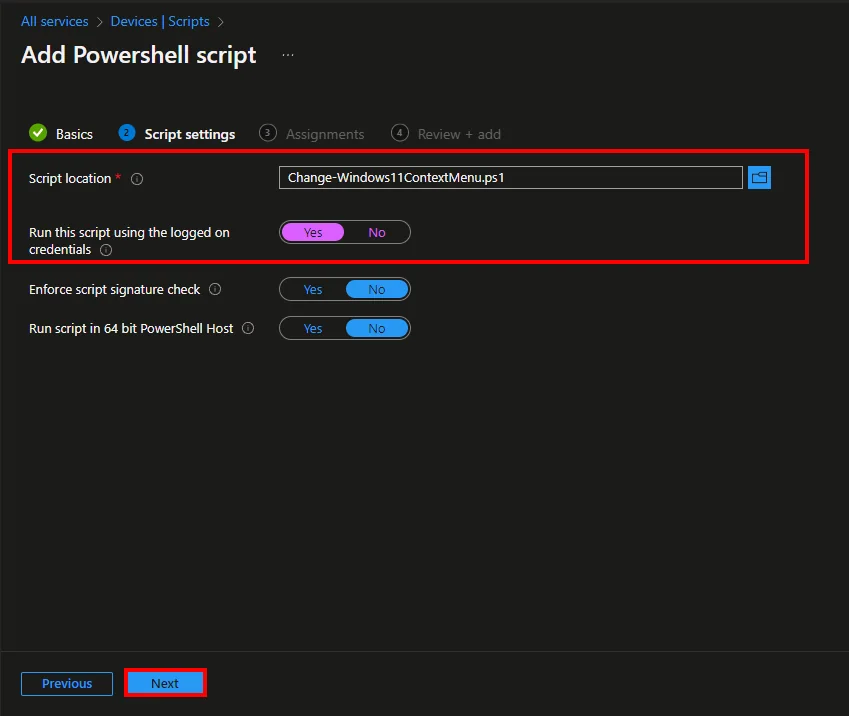Image resolution: width=849 pixels, height=716 pixels.
Task: Set logged on credentials to No
Action: [377, 232]
